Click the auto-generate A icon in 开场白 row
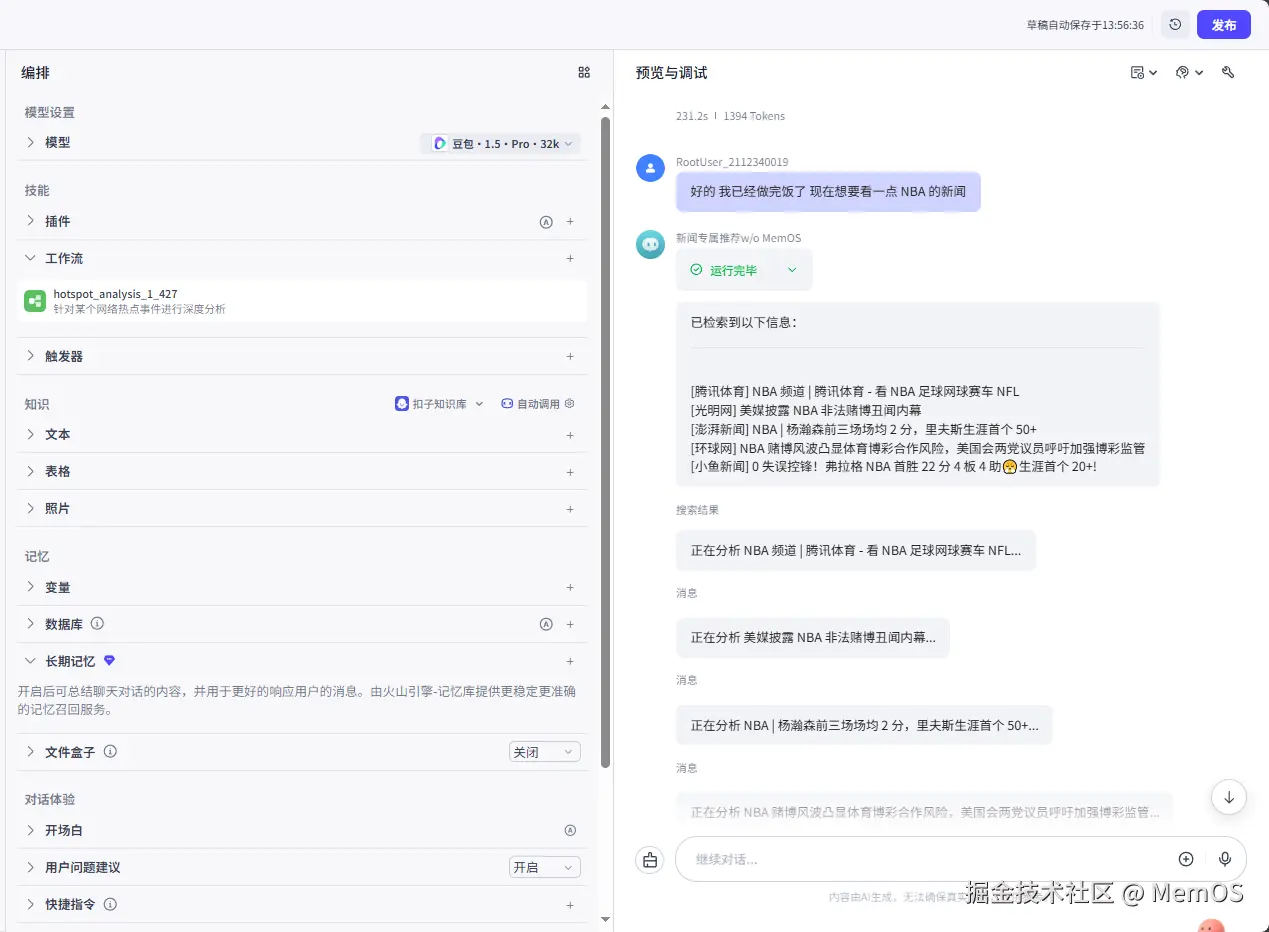Viewport: 1269px width, 932px height. tap(570, 830)
